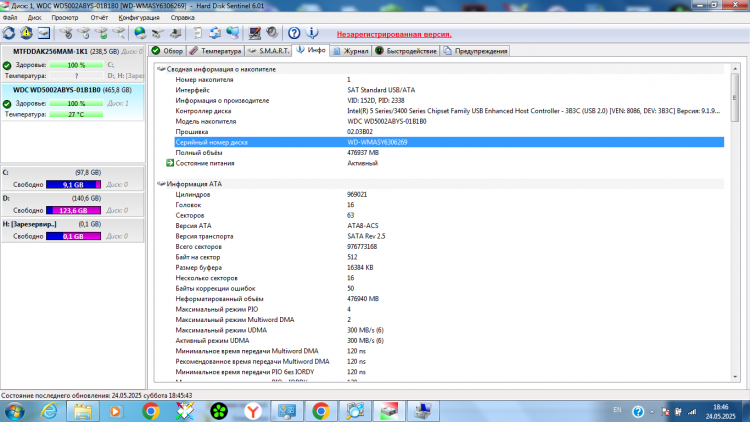Open the Диск menu

(34, 18)
